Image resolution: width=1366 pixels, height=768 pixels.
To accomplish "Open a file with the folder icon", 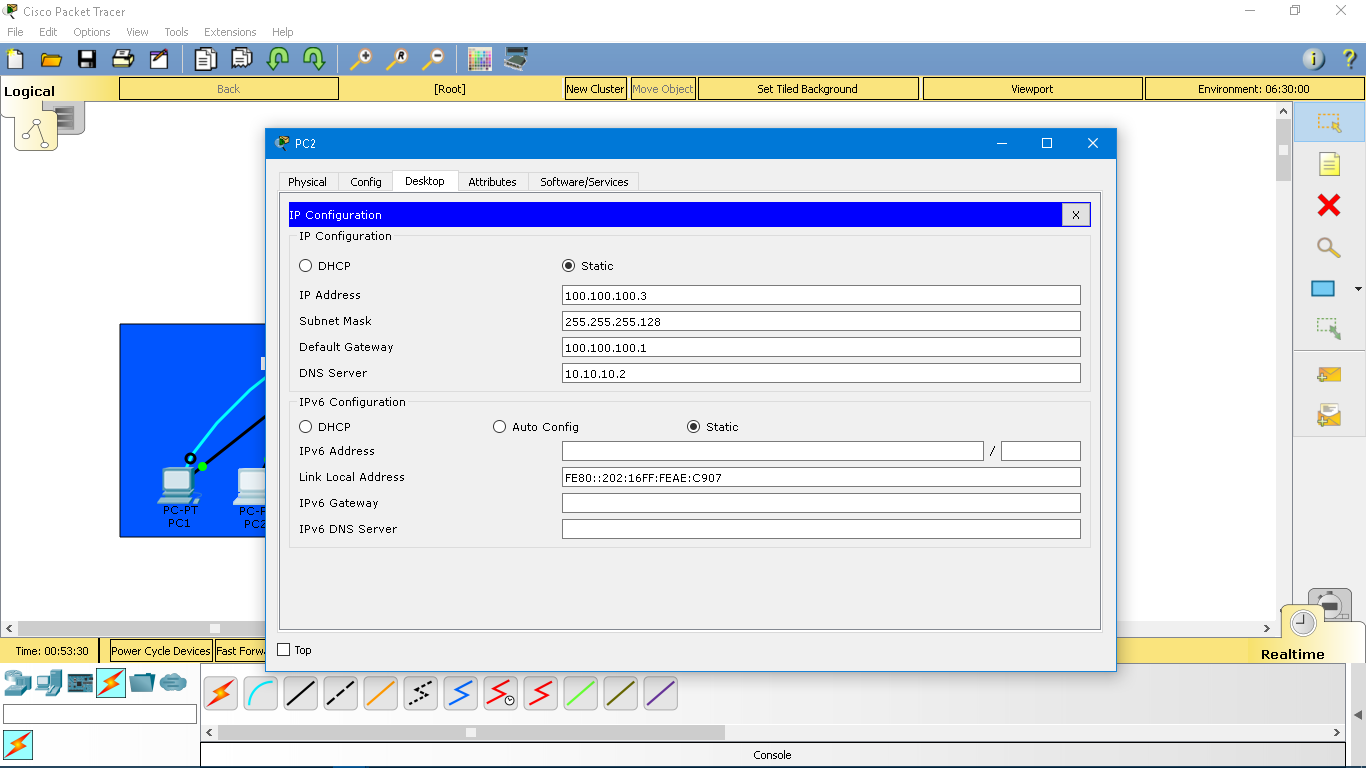I will pos(51,59).
